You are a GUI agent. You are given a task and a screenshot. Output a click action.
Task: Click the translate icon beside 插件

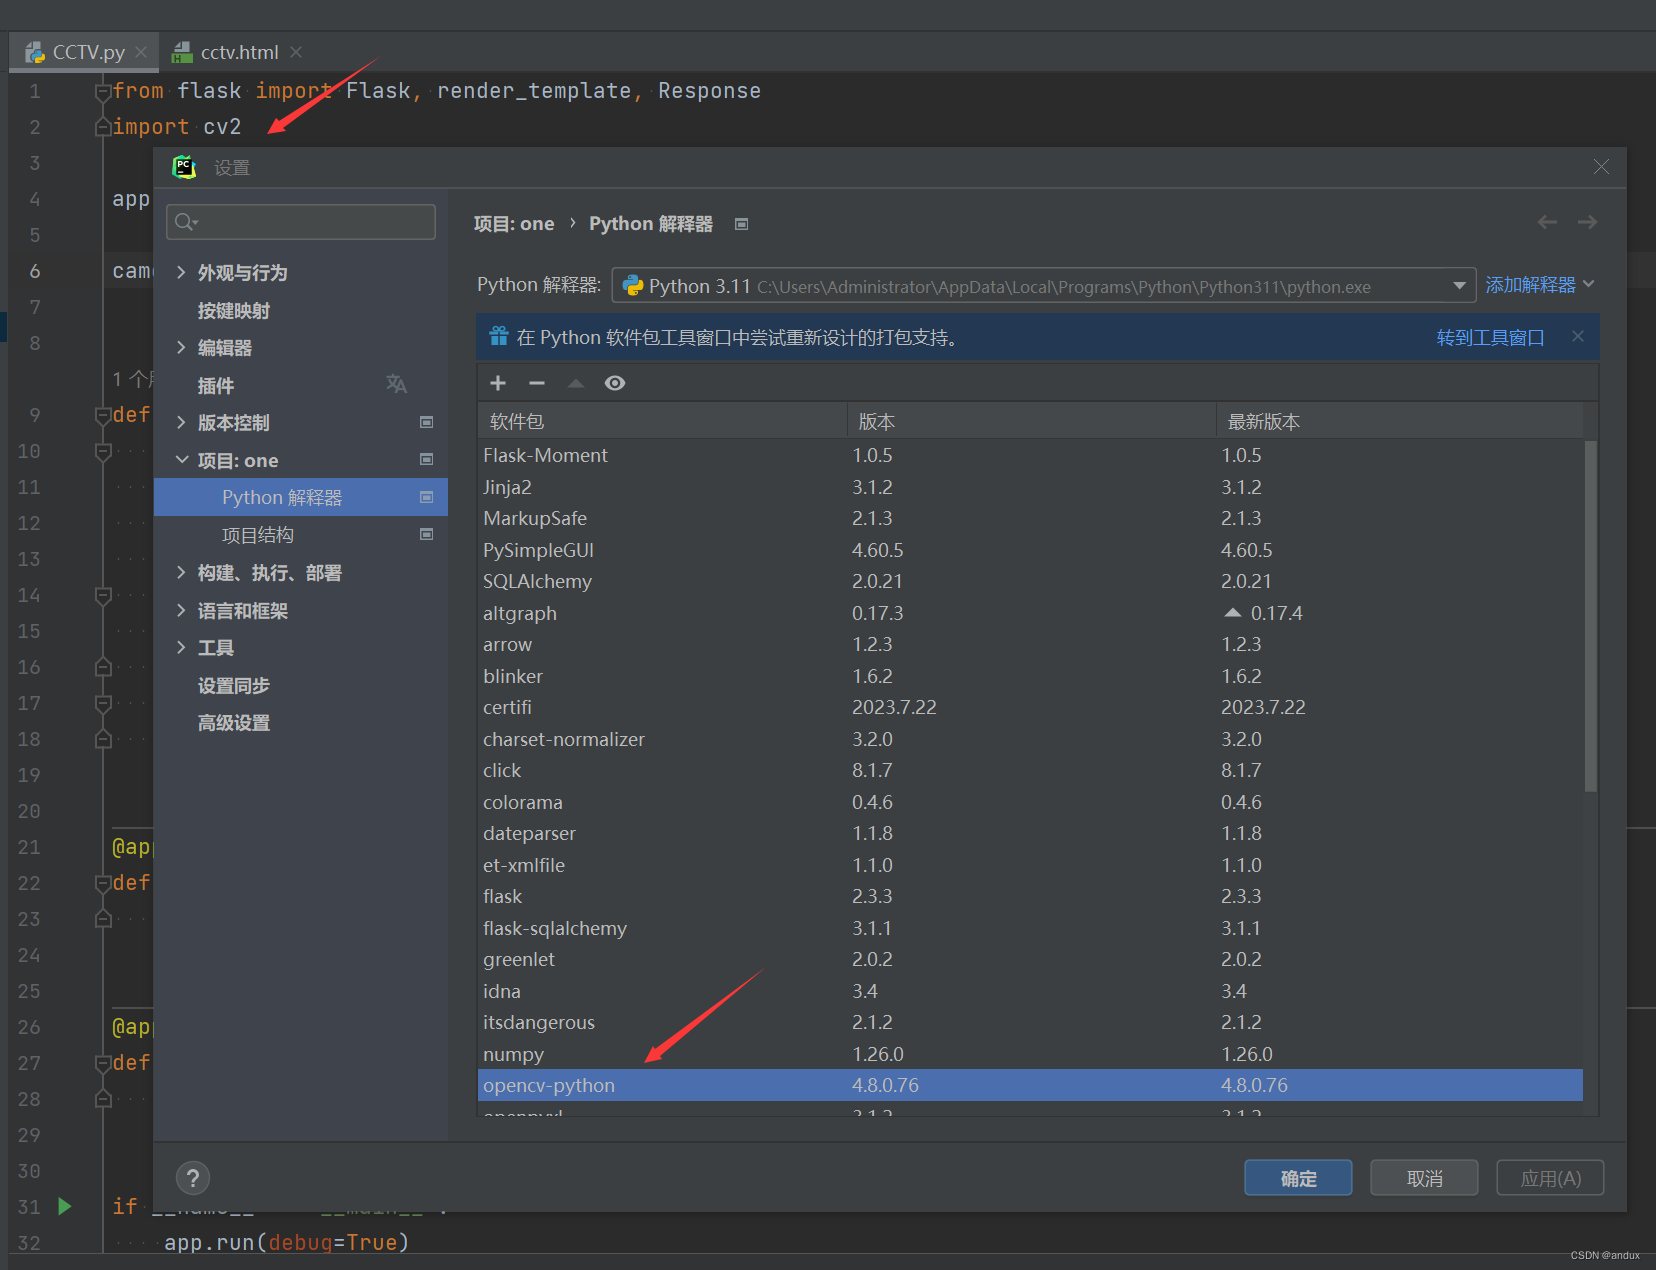point(396,384)
